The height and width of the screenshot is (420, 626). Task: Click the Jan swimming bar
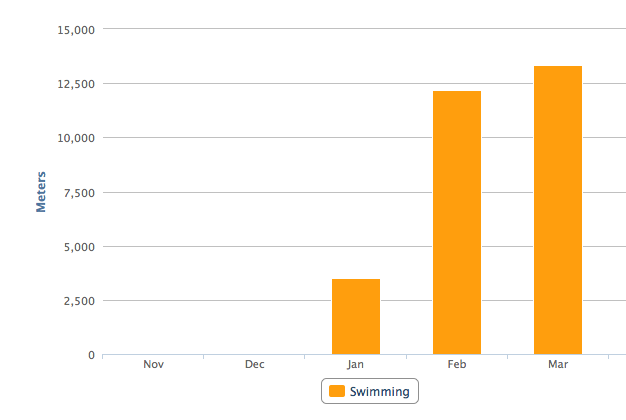click(x=356, y=316)
